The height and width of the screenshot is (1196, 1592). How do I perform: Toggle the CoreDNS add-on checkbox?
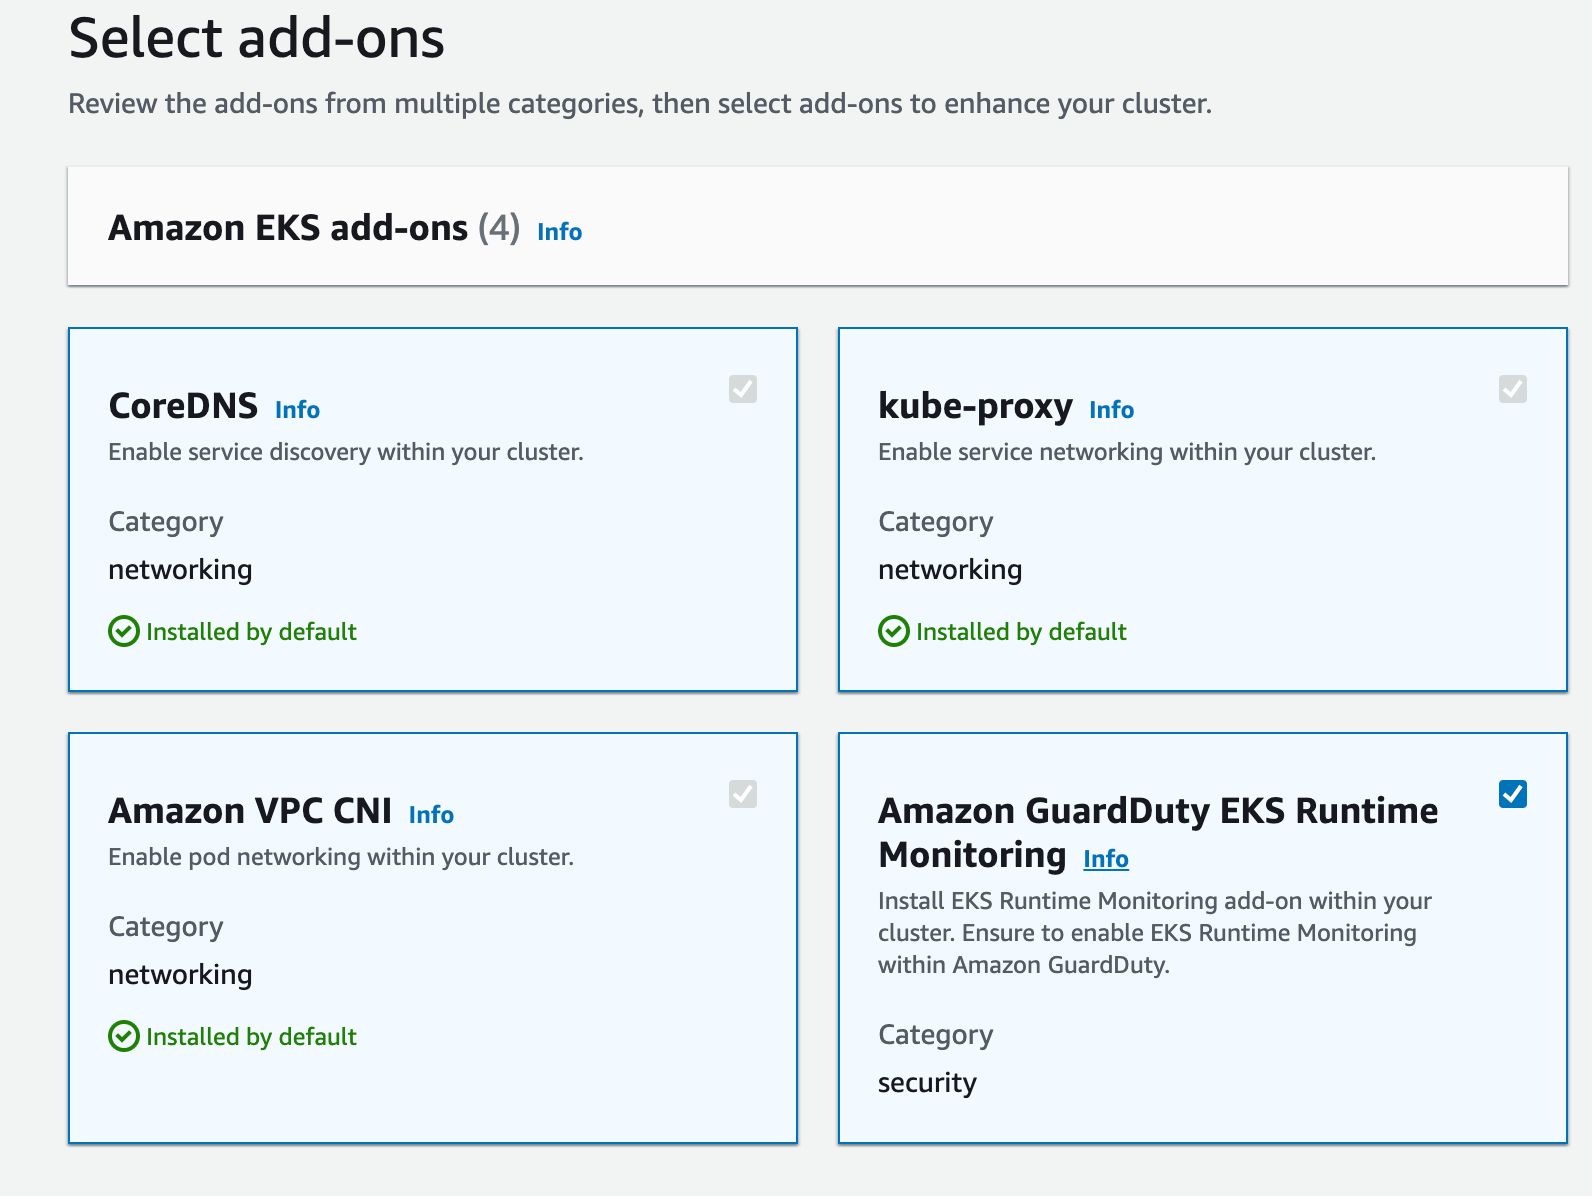tap(743, 389)
